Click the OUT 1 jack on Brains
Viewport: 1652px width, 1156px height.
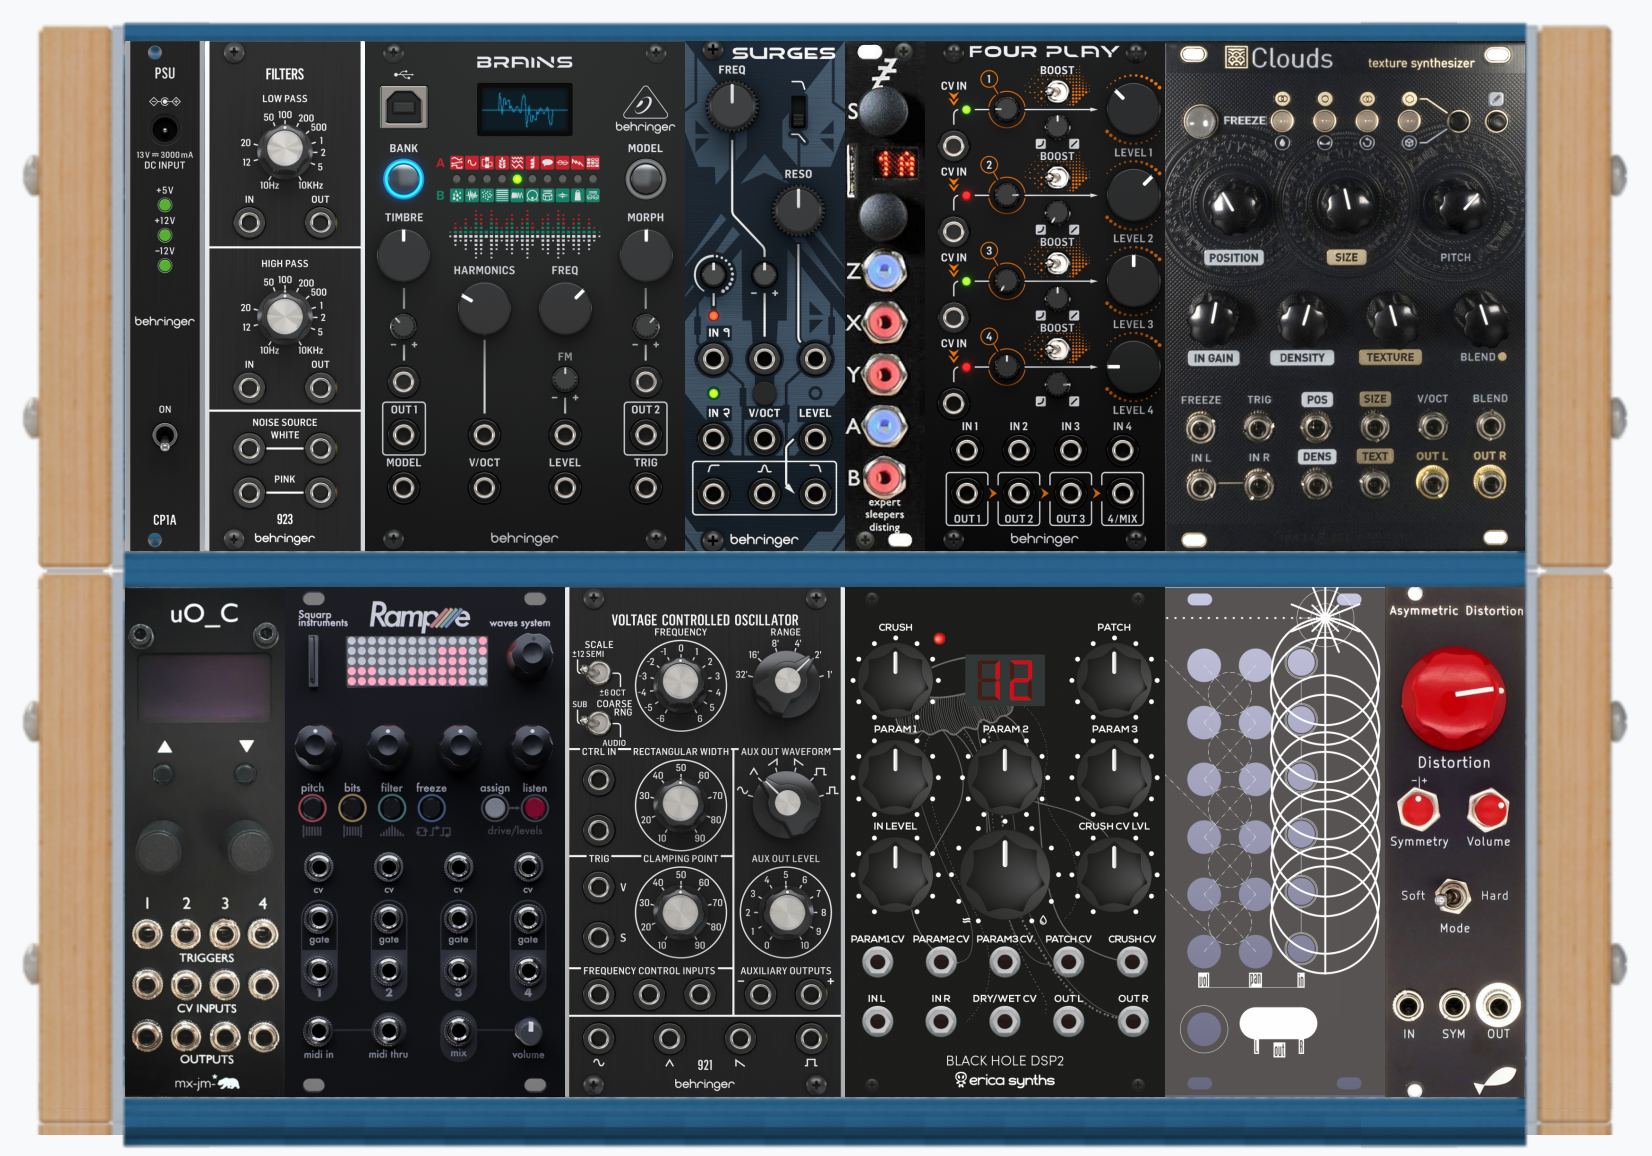coord(403,435)
